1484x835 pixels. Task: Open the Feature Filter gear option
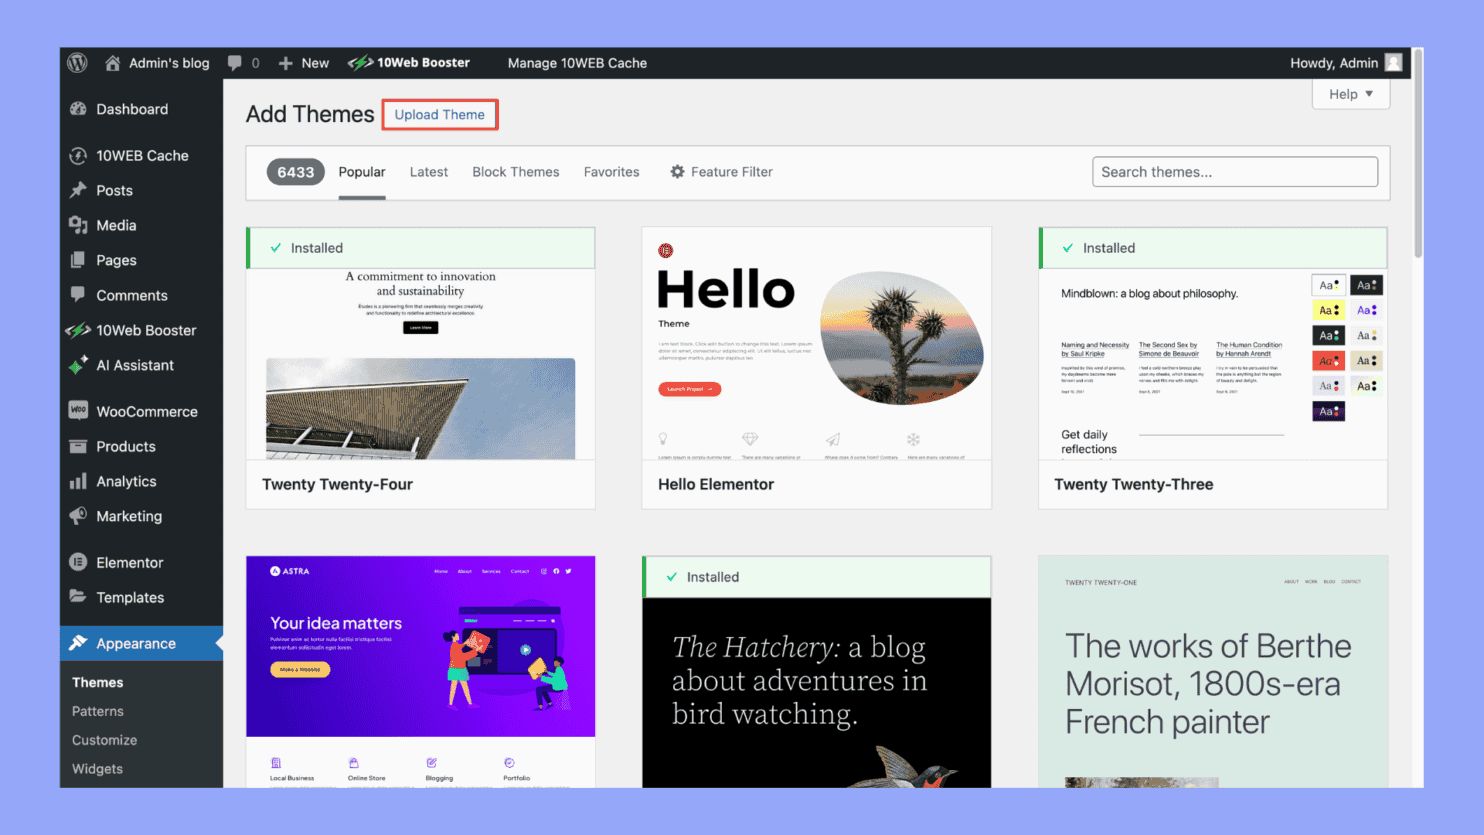coord(721,172)
